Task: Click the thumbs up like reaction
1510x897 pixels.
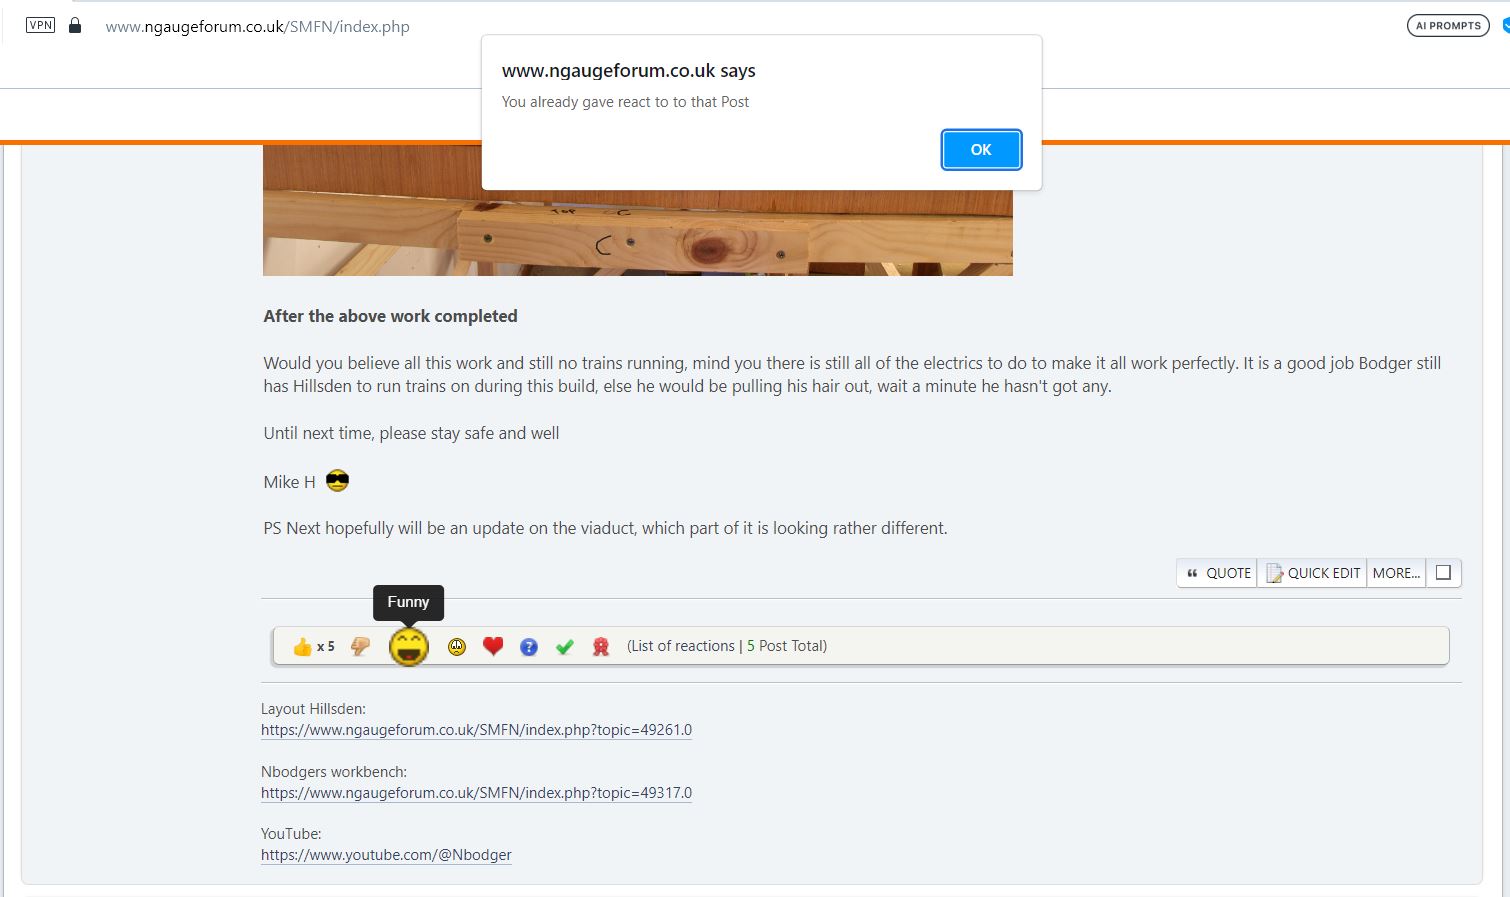Action: [x=302, y=647]
